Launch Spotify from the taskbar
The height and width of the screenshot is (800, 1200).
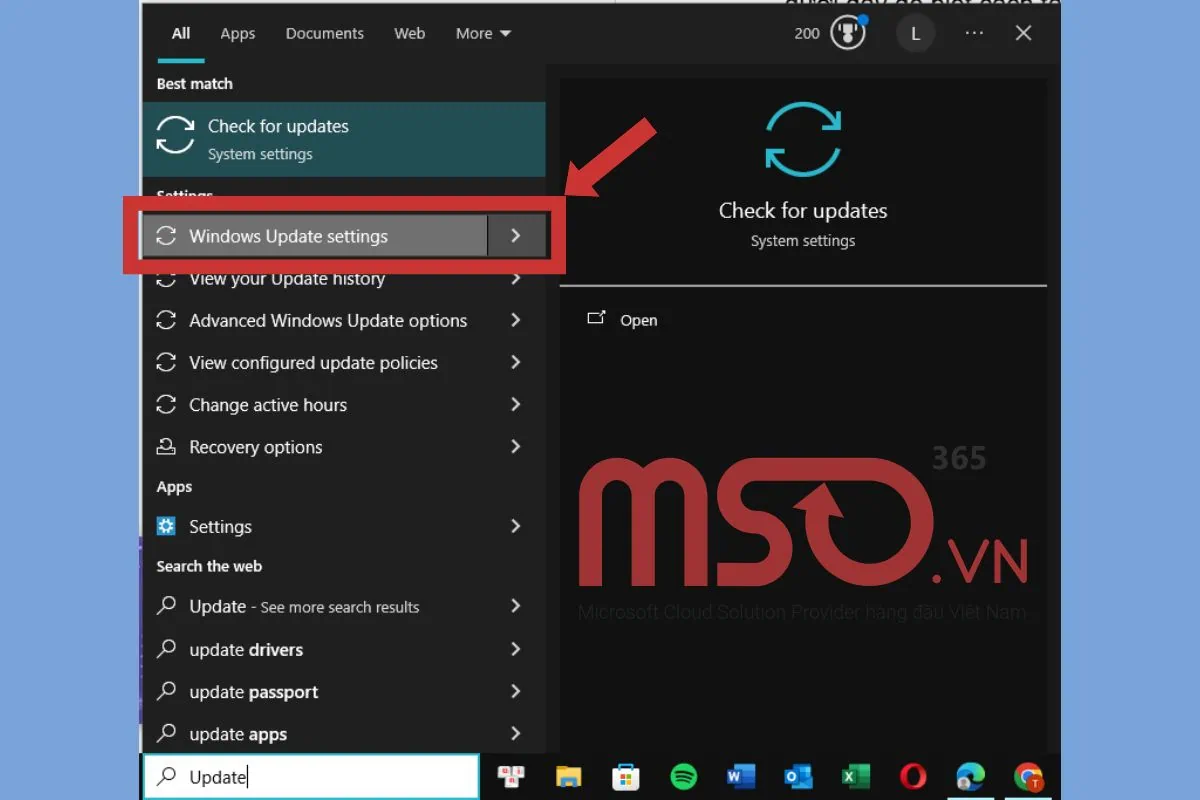(x=684, y=776)
